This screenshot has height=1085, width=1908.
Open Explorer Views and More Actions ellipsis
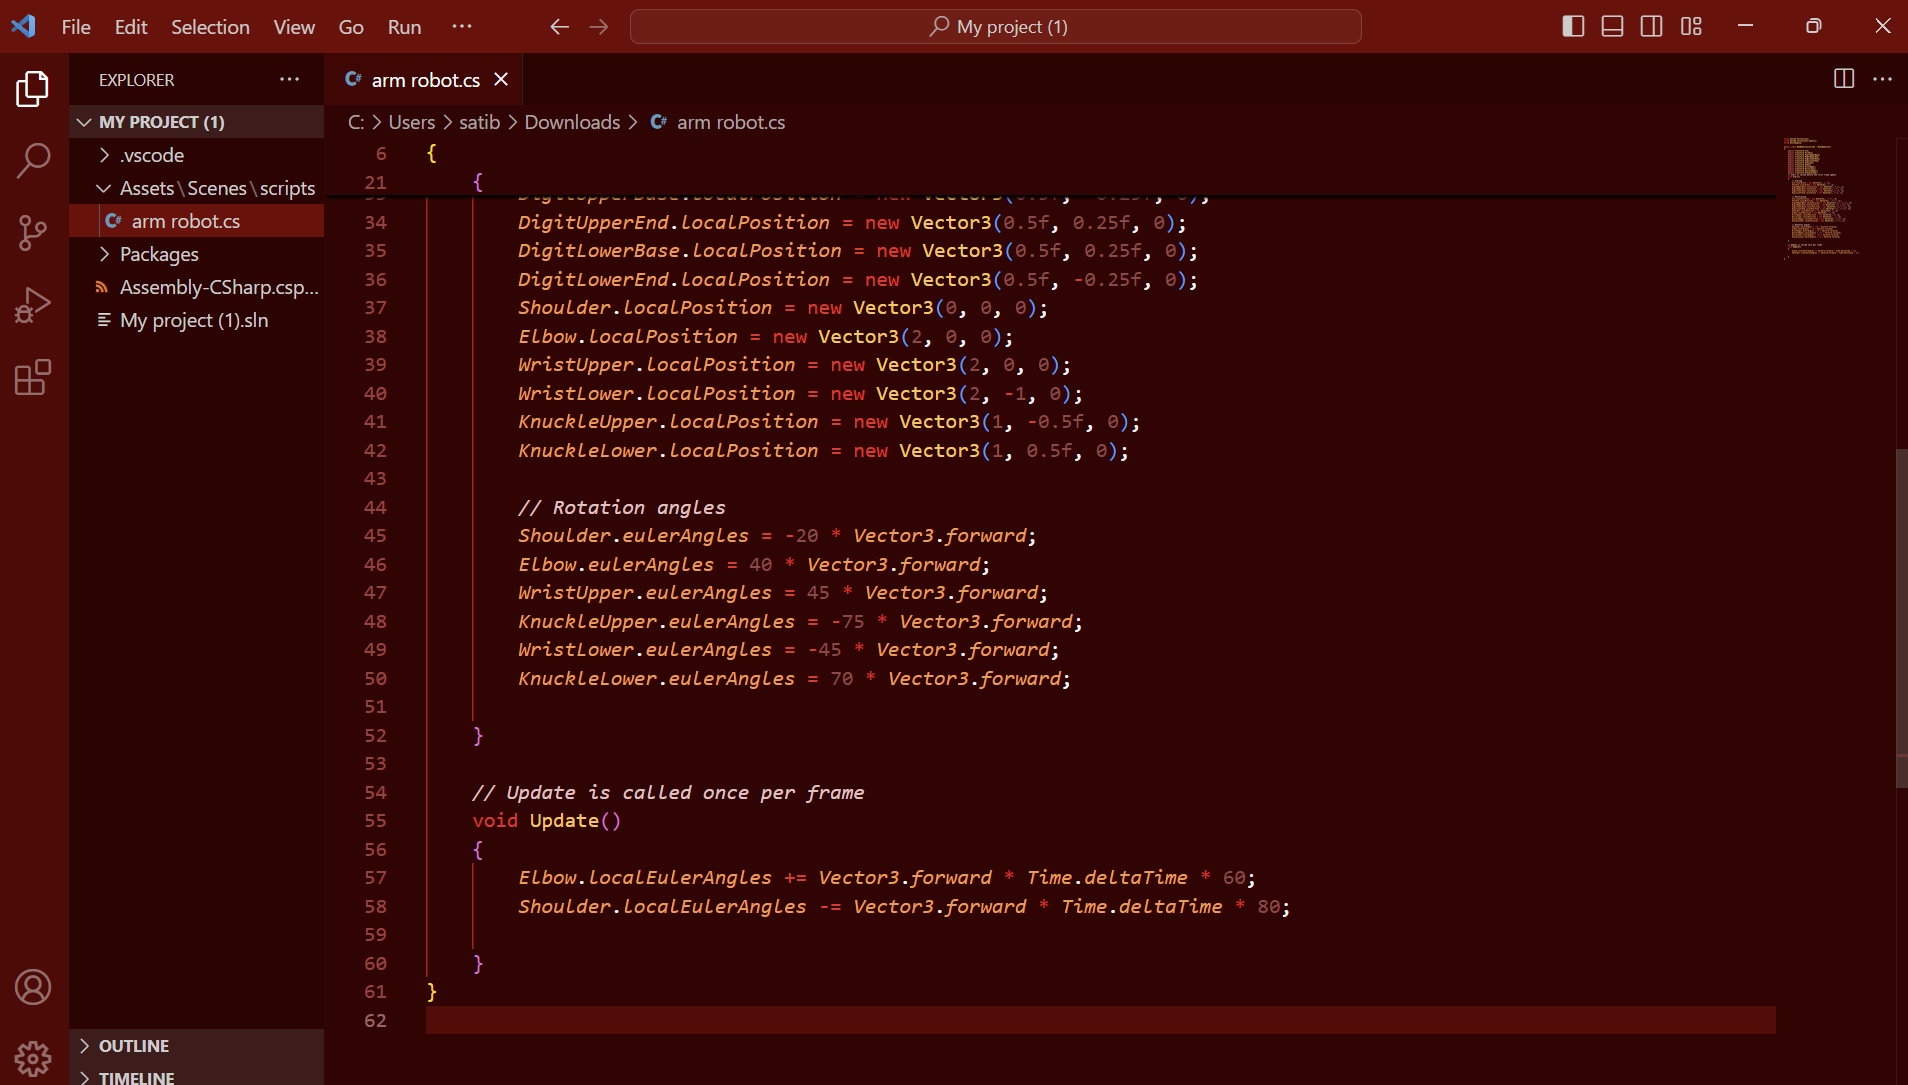click(289, 79)
